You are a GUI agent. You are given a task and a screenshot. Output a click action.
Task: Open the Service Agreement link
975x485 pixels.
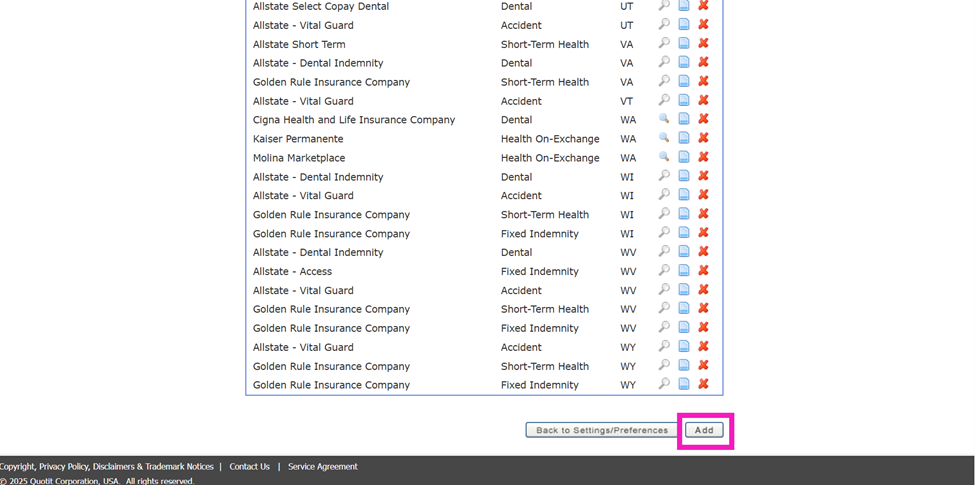[323, 466]
